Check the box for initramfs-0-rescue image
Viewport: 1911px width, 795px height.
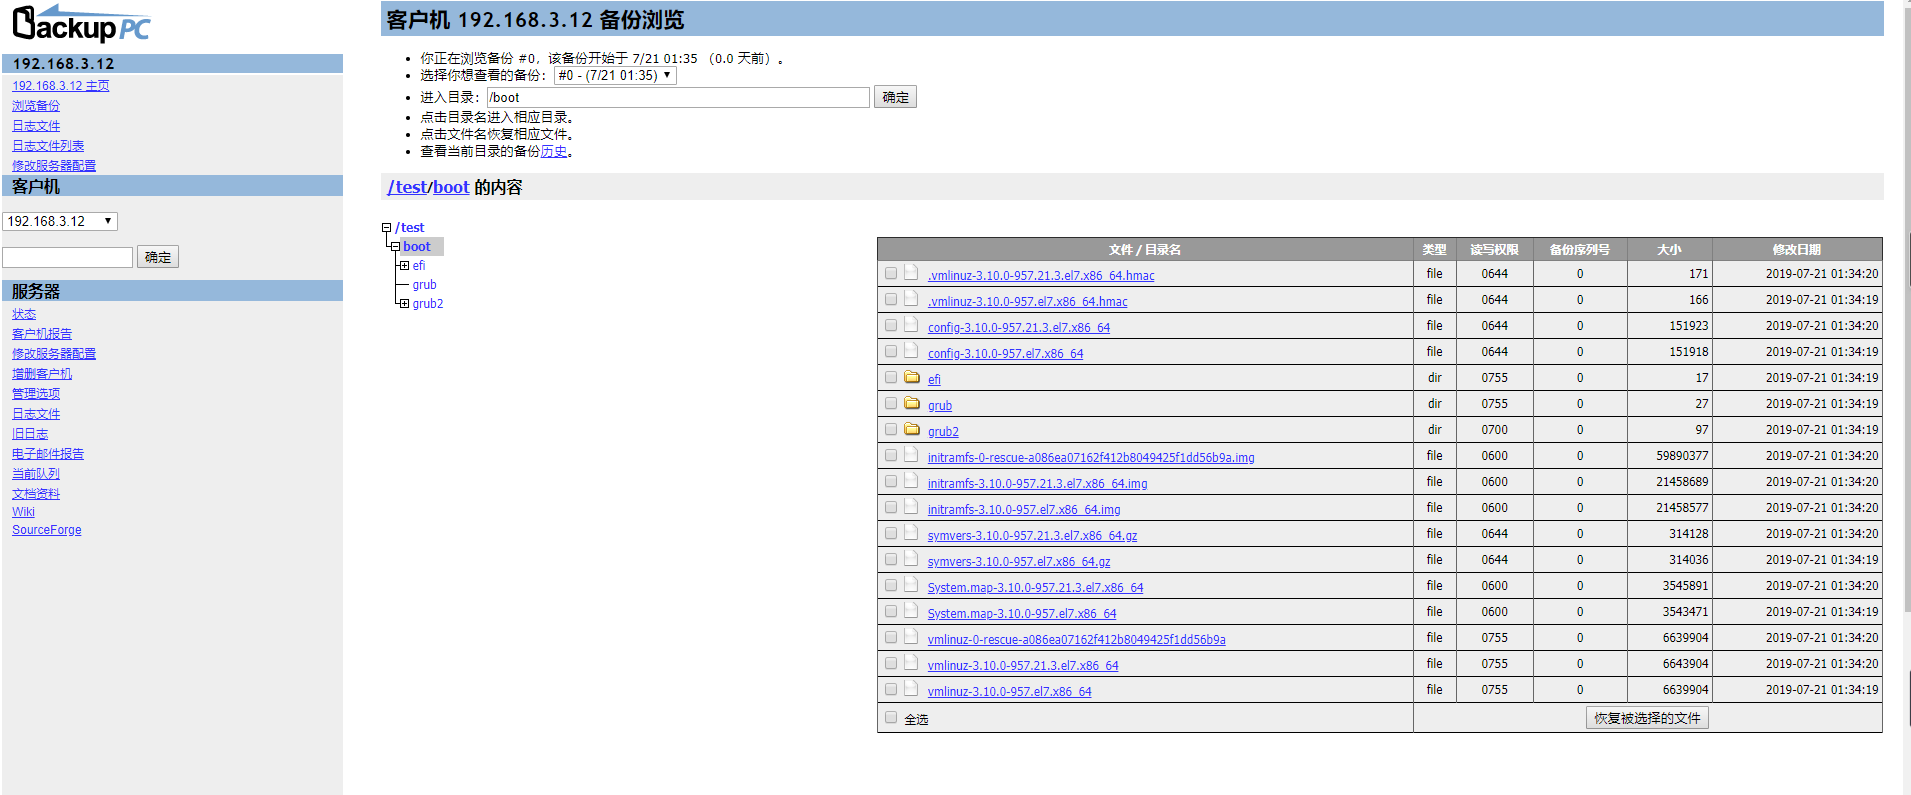[891, 455]
